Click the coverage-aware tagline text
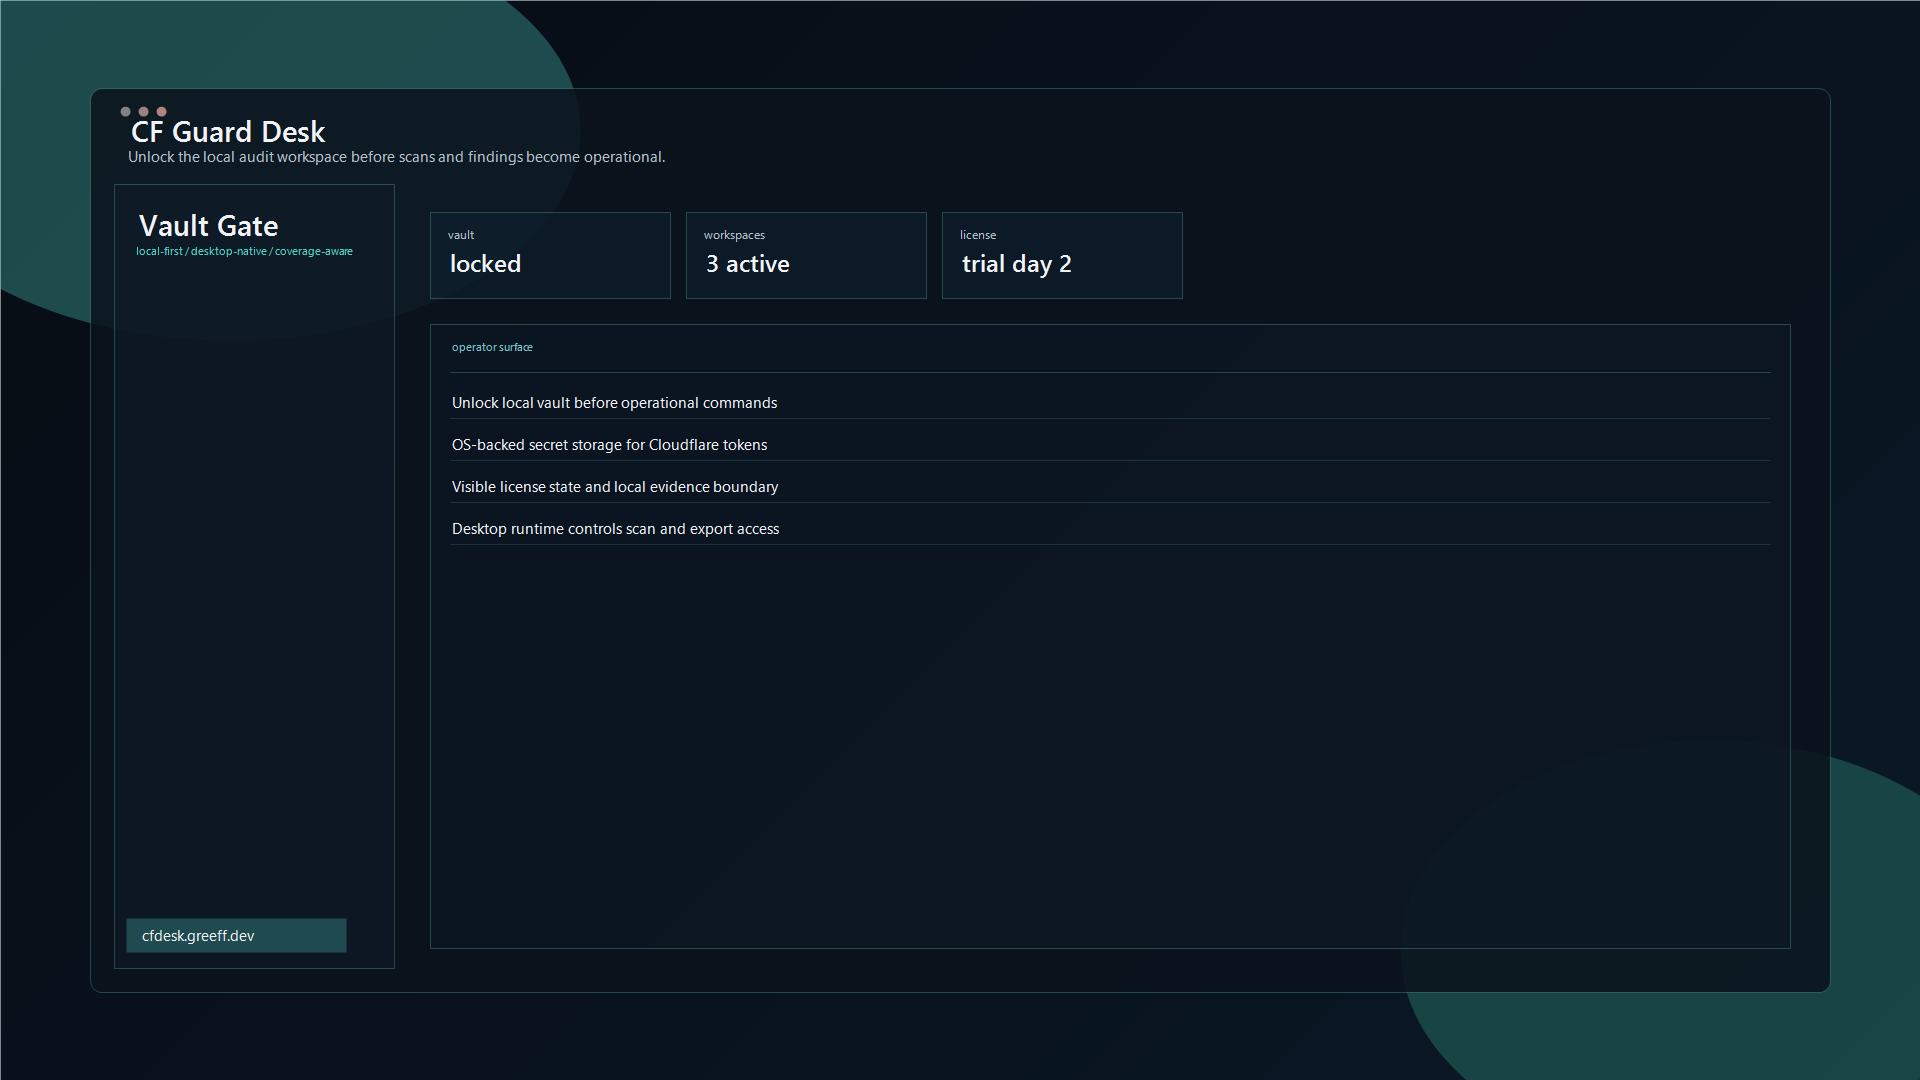Viewport: 1920px width, 1080px height. [313, 251]
